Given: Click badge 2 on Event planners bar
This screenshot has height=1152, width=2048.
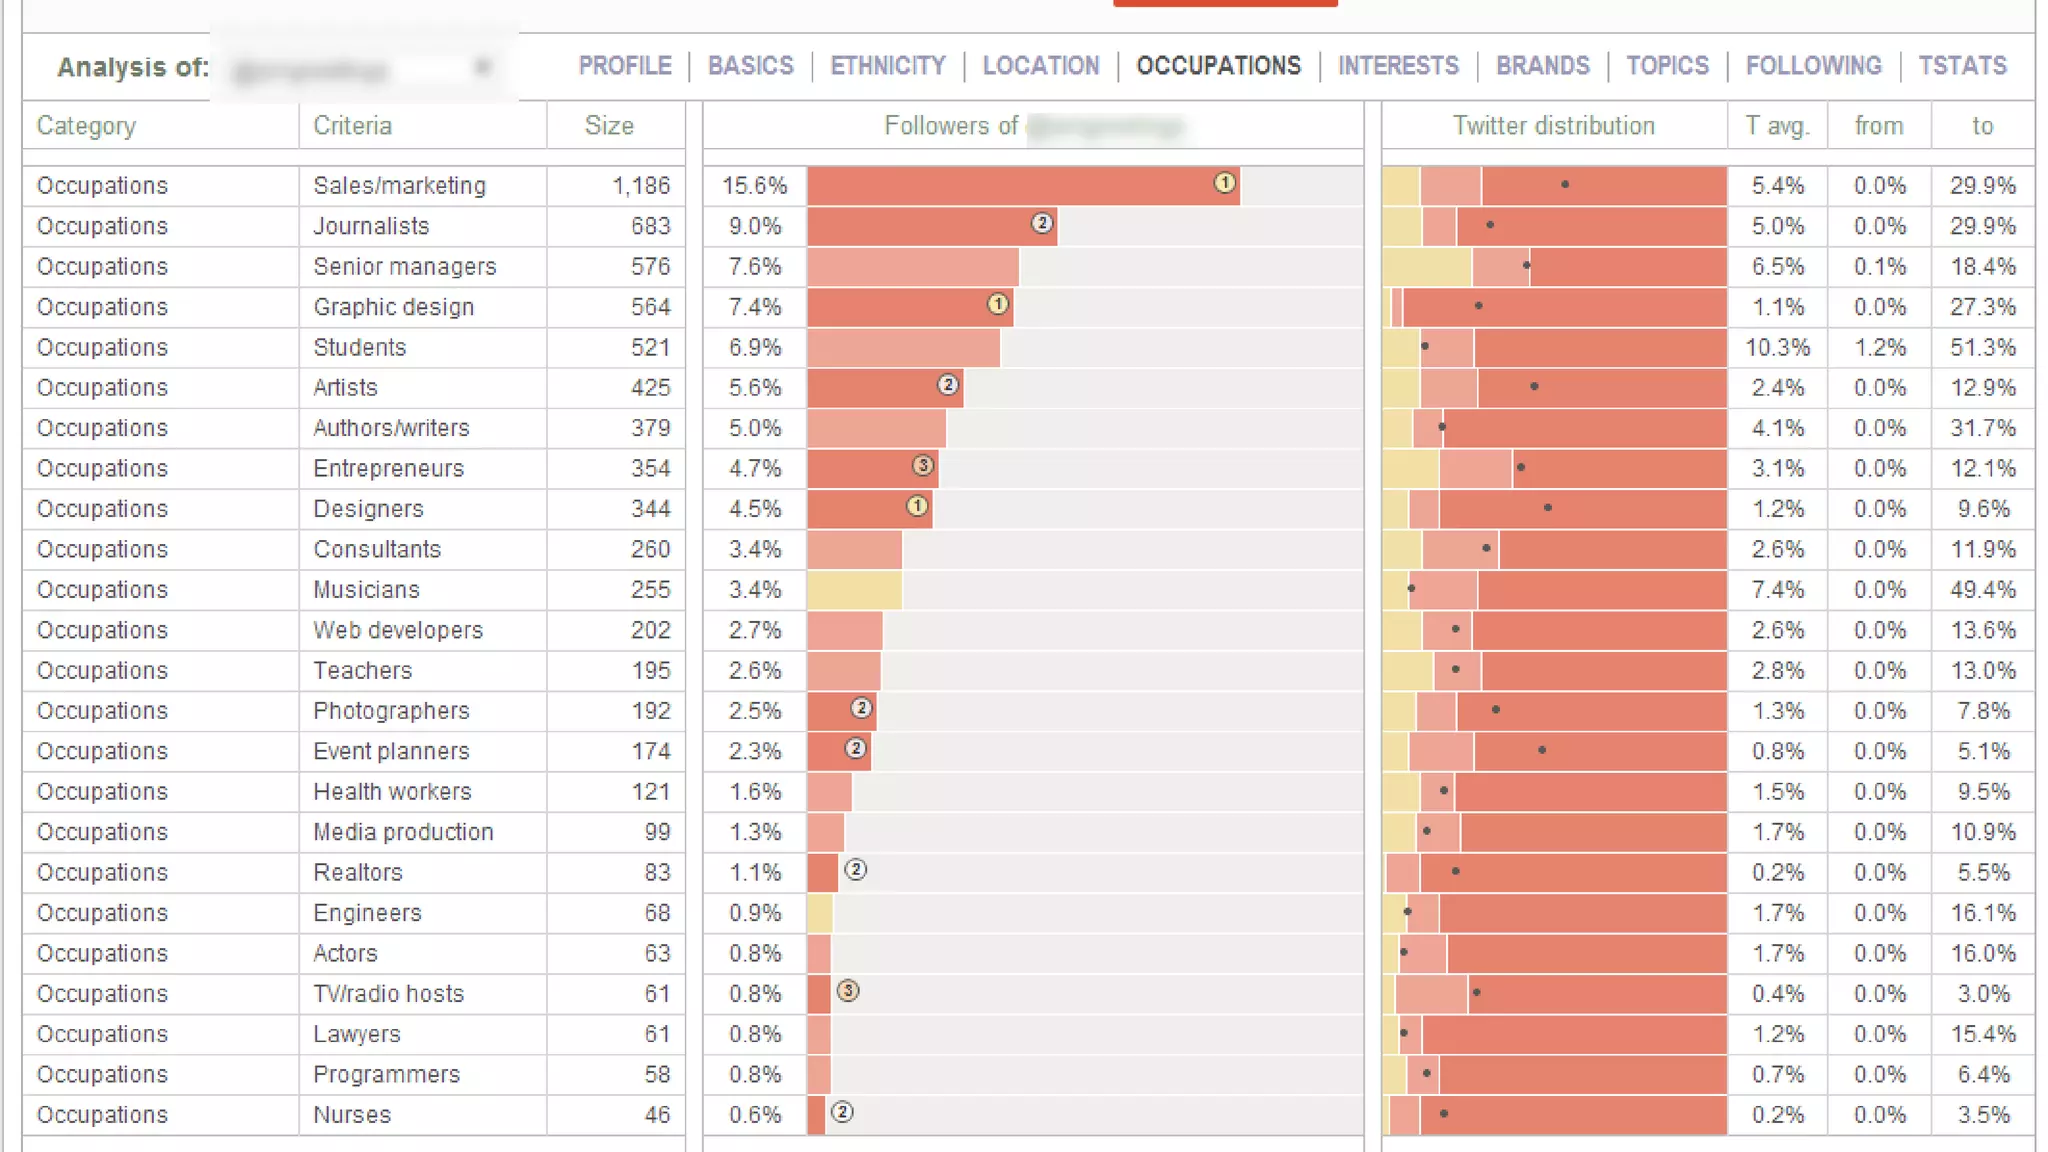Looking at the screenshot, I should tap(855, 748).
